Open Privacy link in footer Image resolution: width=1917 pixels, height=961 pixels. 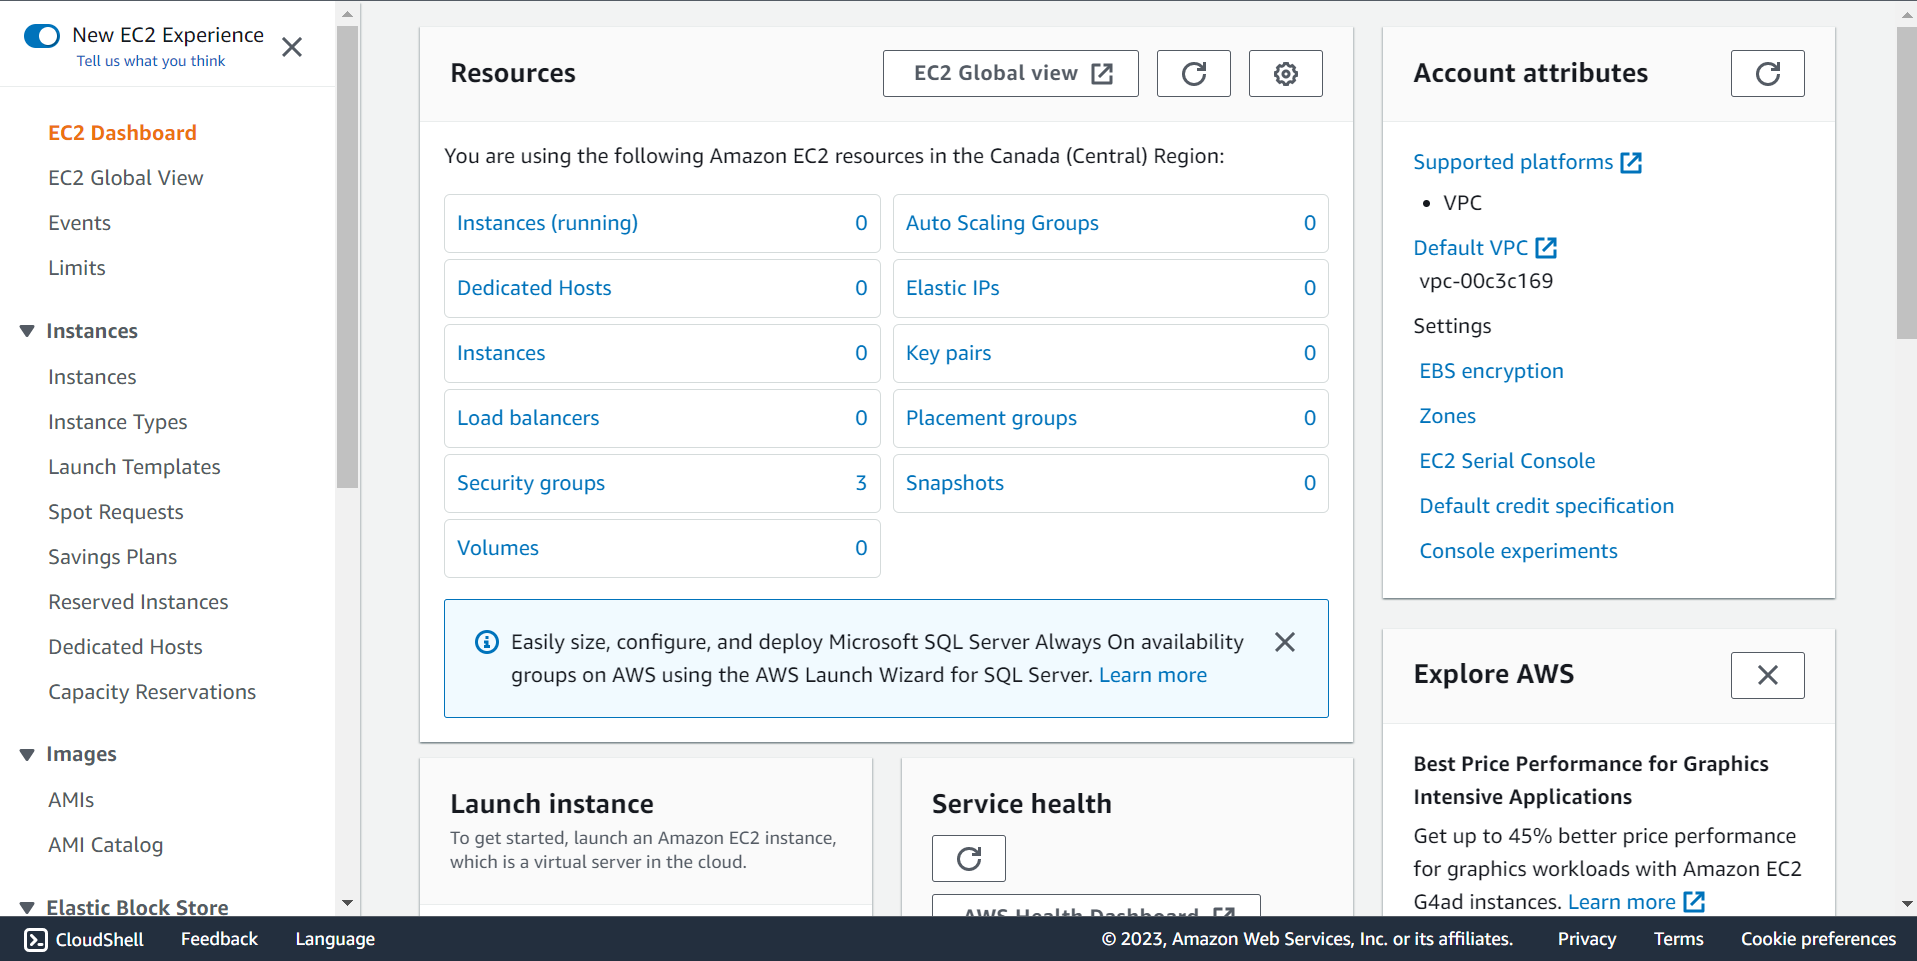point(1586,939)
